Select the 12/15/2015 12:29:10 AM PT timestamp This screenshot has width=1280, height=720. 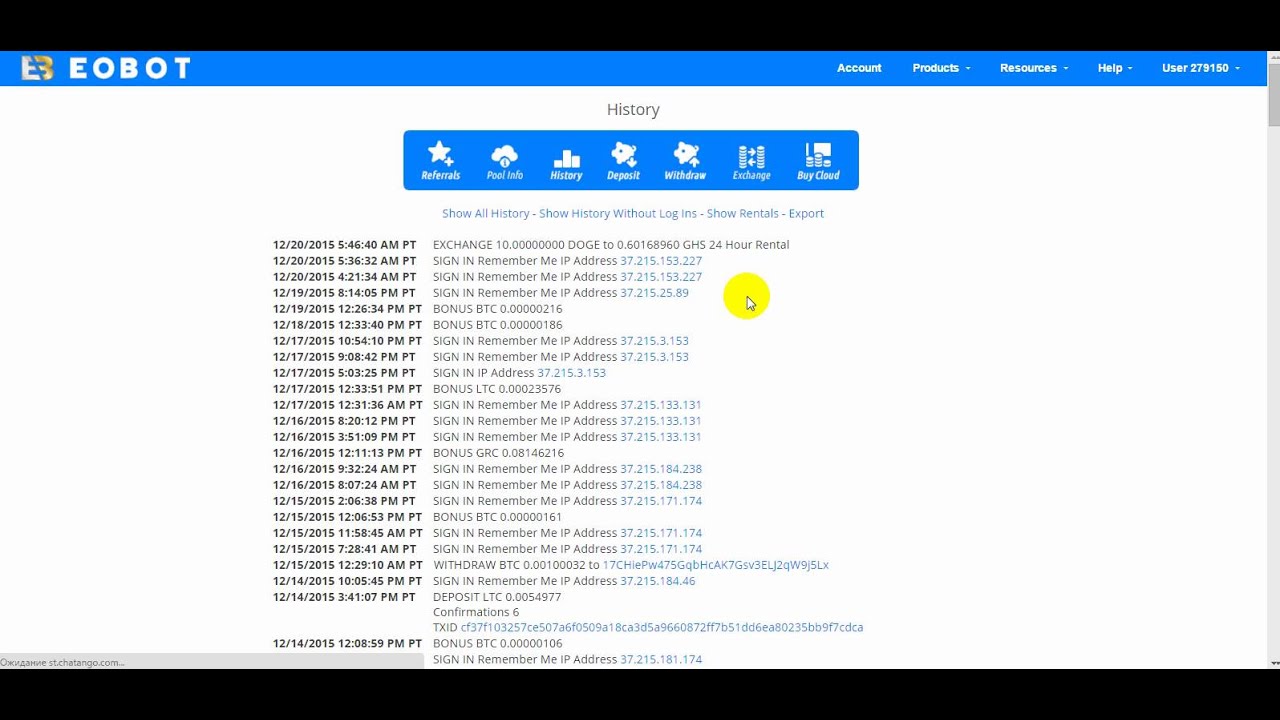(x=347, y=565)
